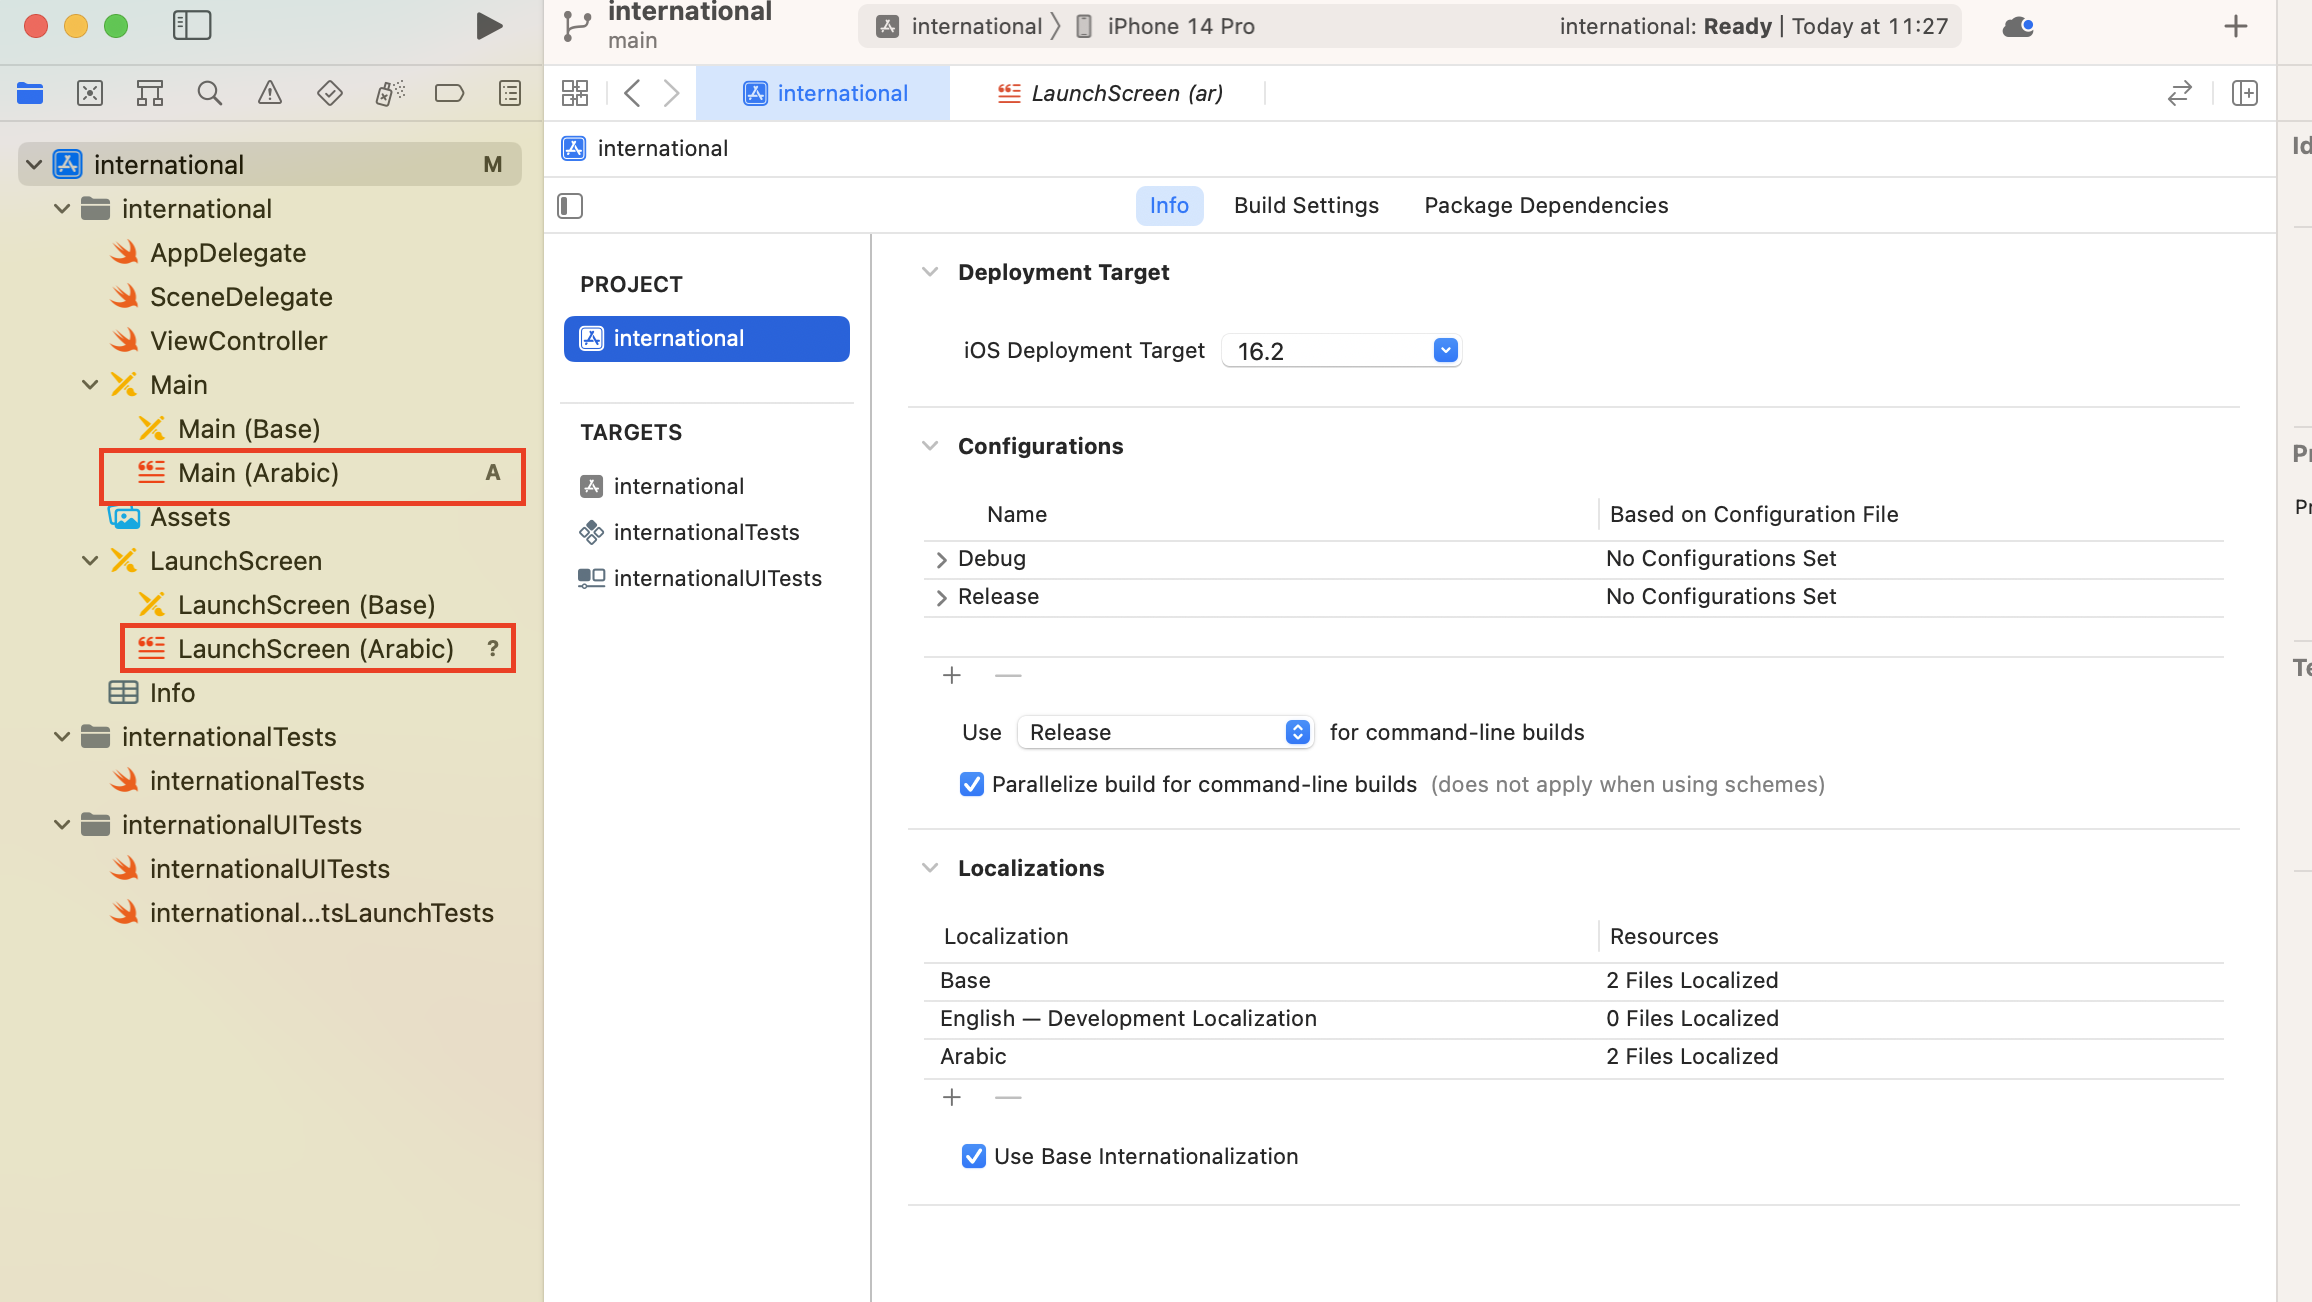The image size is (2312, 1302).
Task: Toggle Parallelize build for command-line builds
Action: point(972,784)
